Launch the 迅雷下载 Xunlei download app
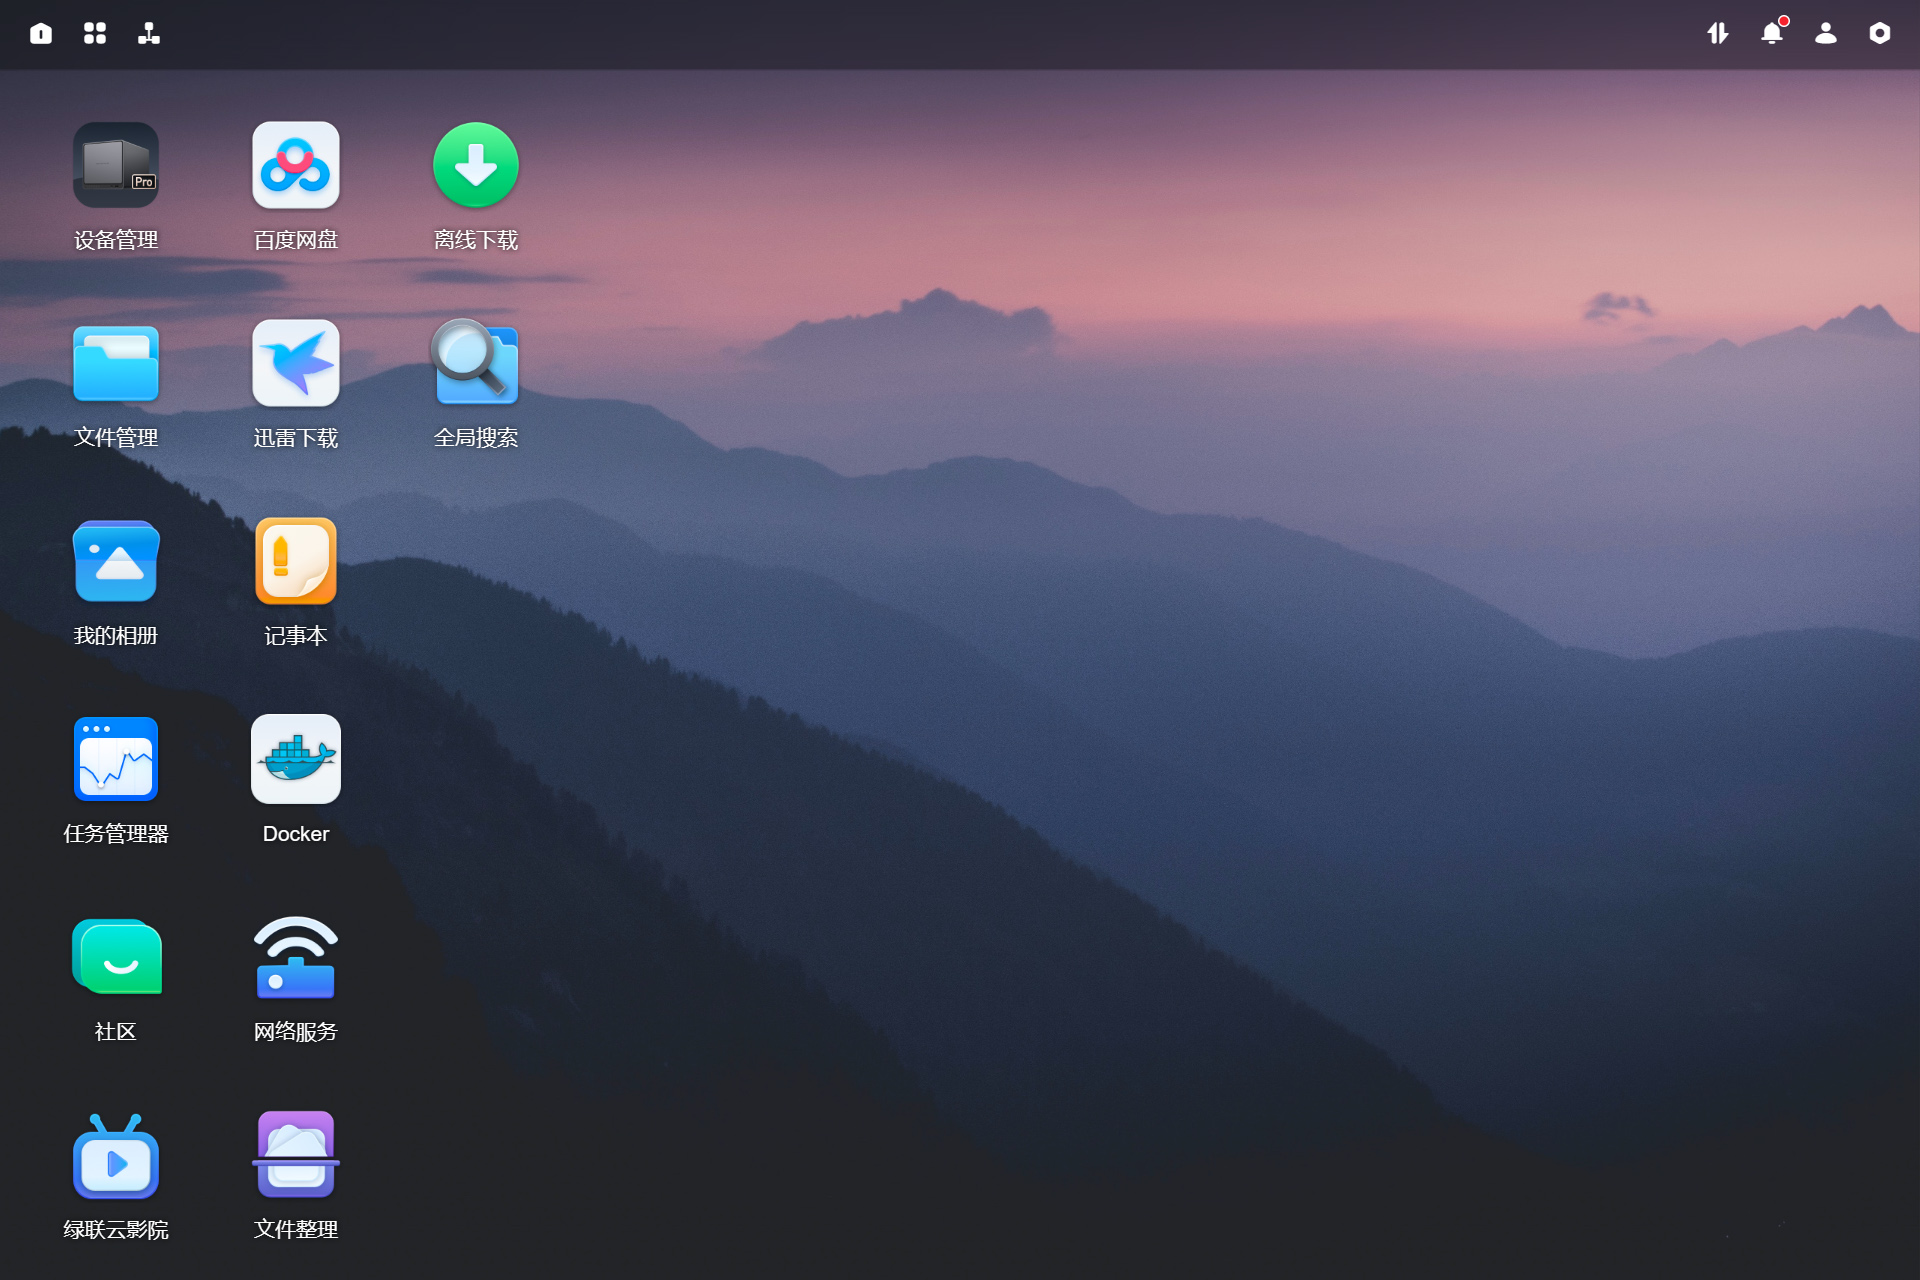This screenshot has width=1920, height=1280. pos(295,364)
